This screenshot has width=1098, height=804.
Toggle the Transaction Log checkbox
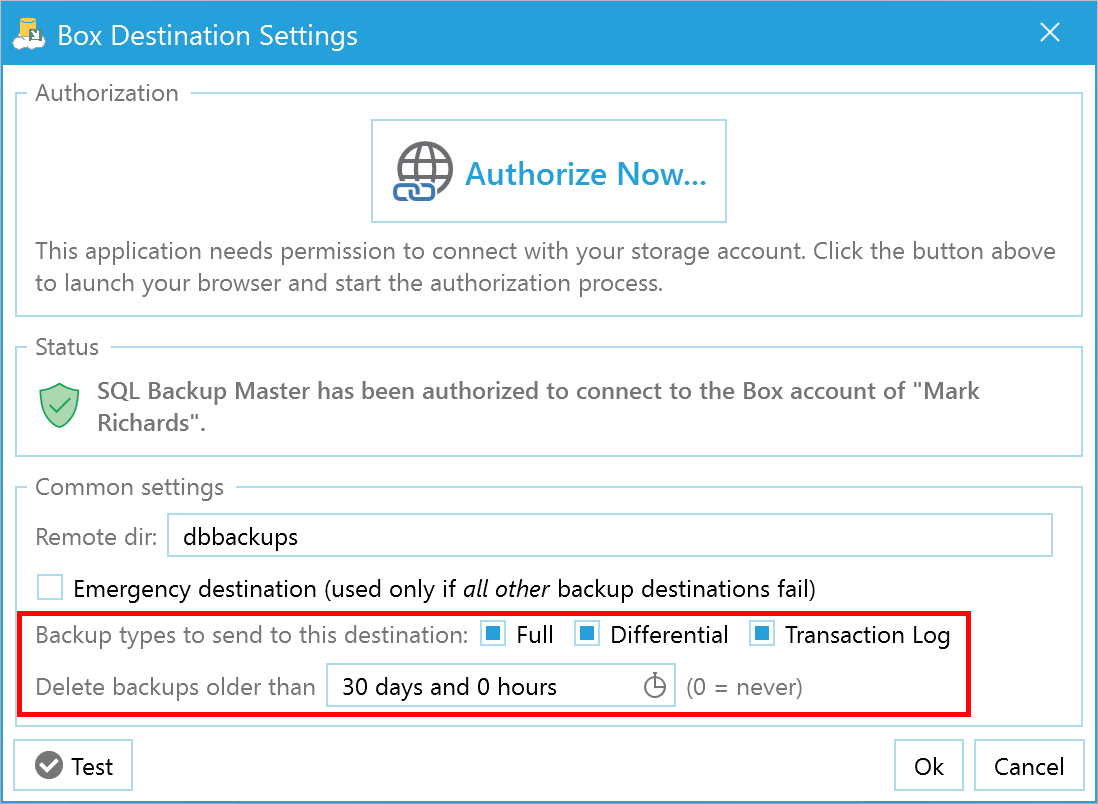tap(761, 634)
